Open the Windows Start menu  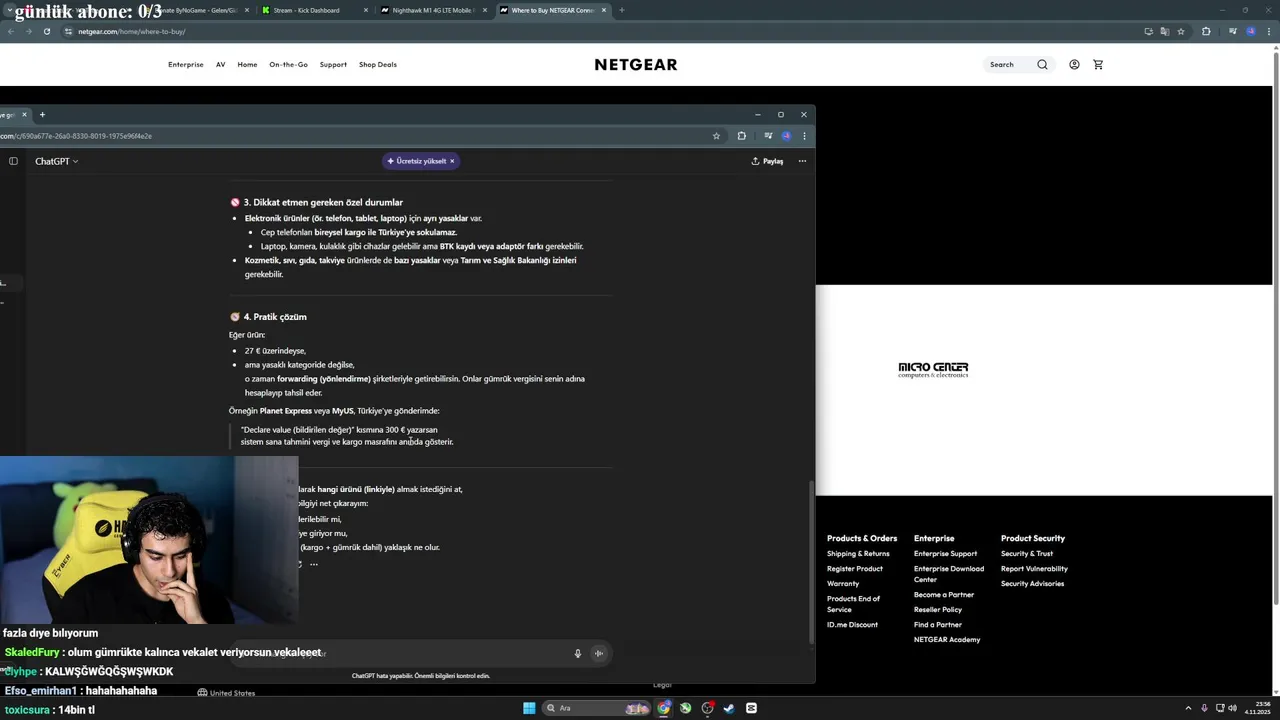pyautogui.click(x=529, y=708)
